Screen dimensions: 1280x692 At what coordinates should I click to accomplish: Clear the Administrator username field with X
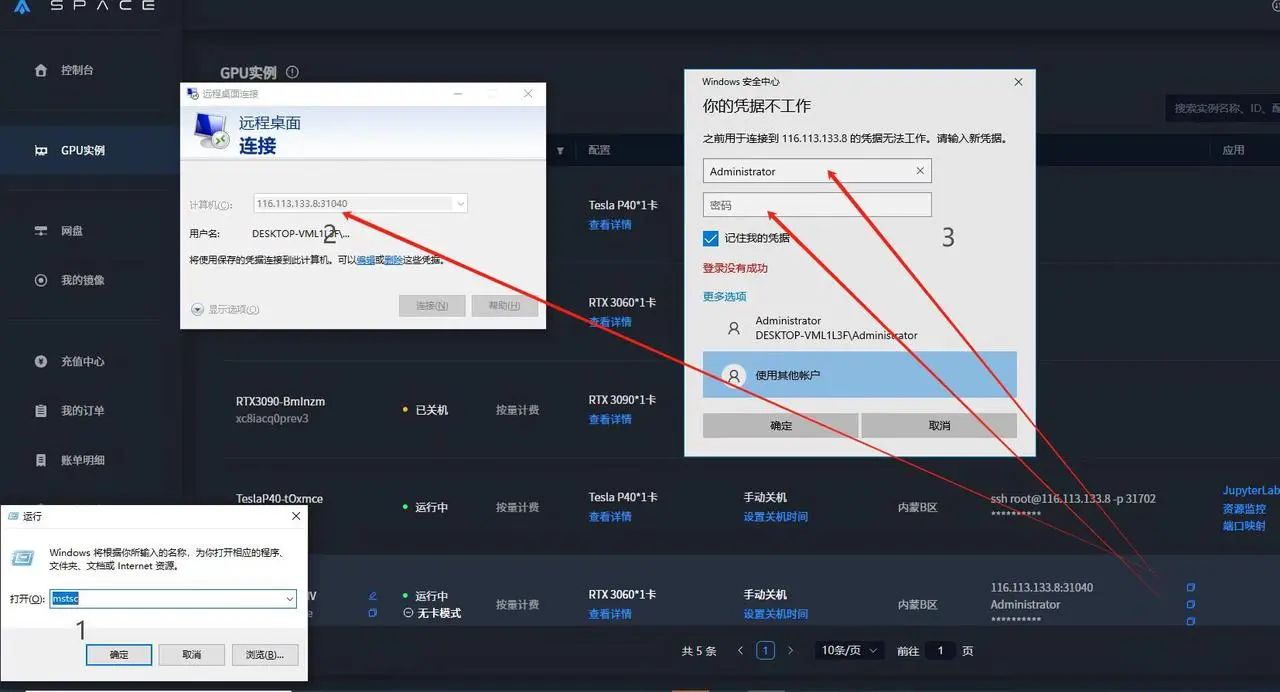pos(920,171)
